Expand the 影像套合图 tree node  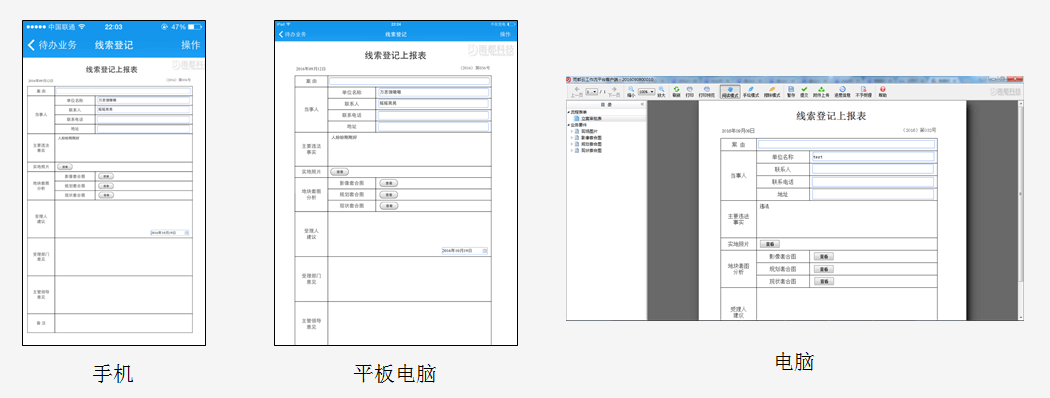[x=571, y=137]
